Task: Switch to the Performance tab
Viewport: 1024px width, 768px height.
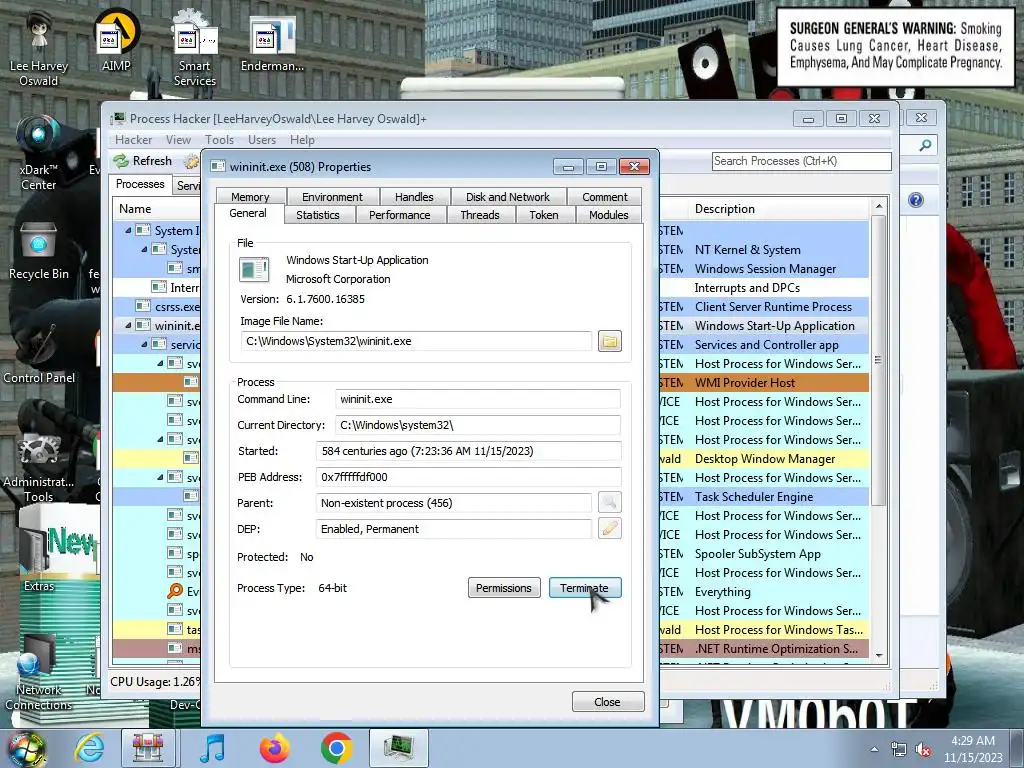Action: 400,215
